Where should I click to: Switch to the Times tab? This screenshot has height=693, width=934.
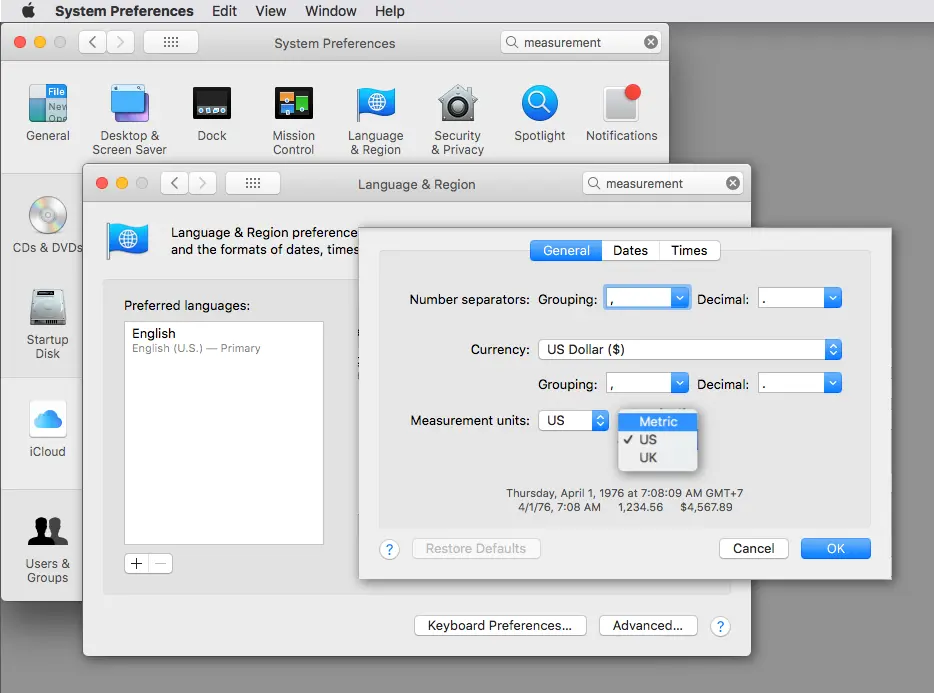point(689,251)
